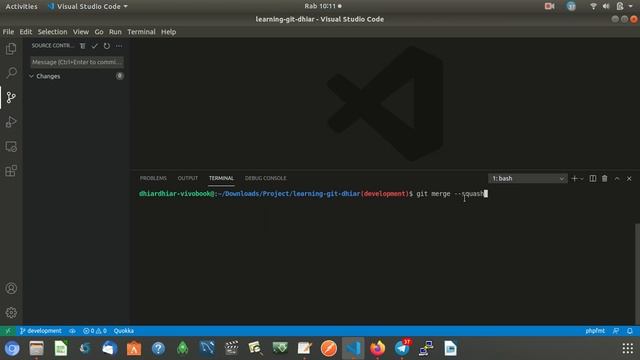Viewport: 640px width, 360px height.
Task: Open the Accounts menu icon
Action: point(11,288)
